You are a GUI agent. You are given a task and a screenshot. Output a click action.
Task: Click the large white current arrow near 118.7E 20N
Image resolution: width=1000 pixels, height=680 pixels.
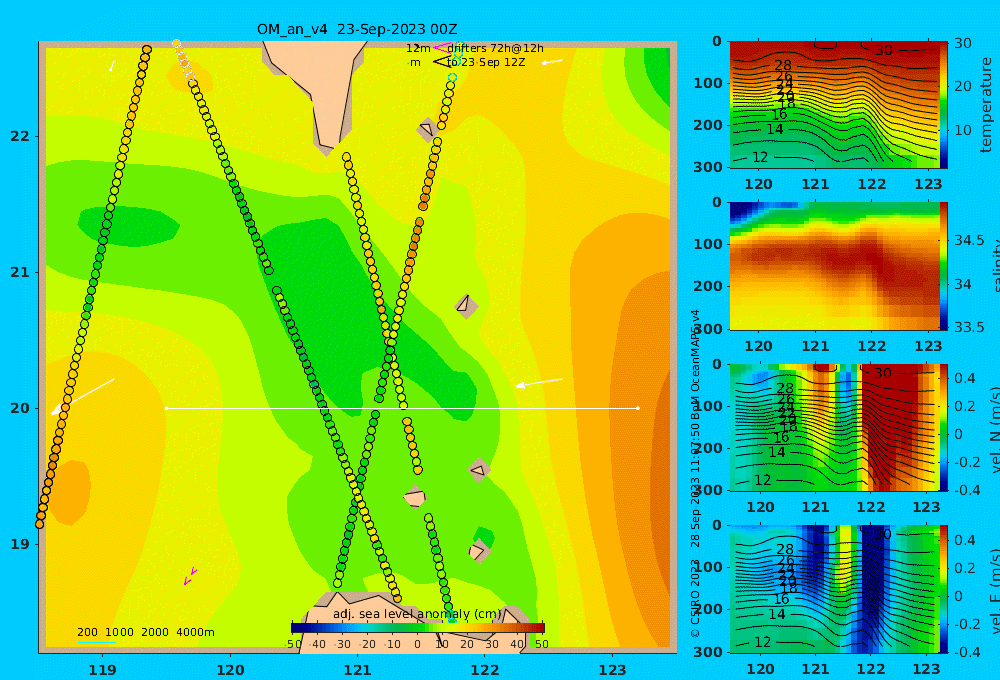tap(83, 397)
